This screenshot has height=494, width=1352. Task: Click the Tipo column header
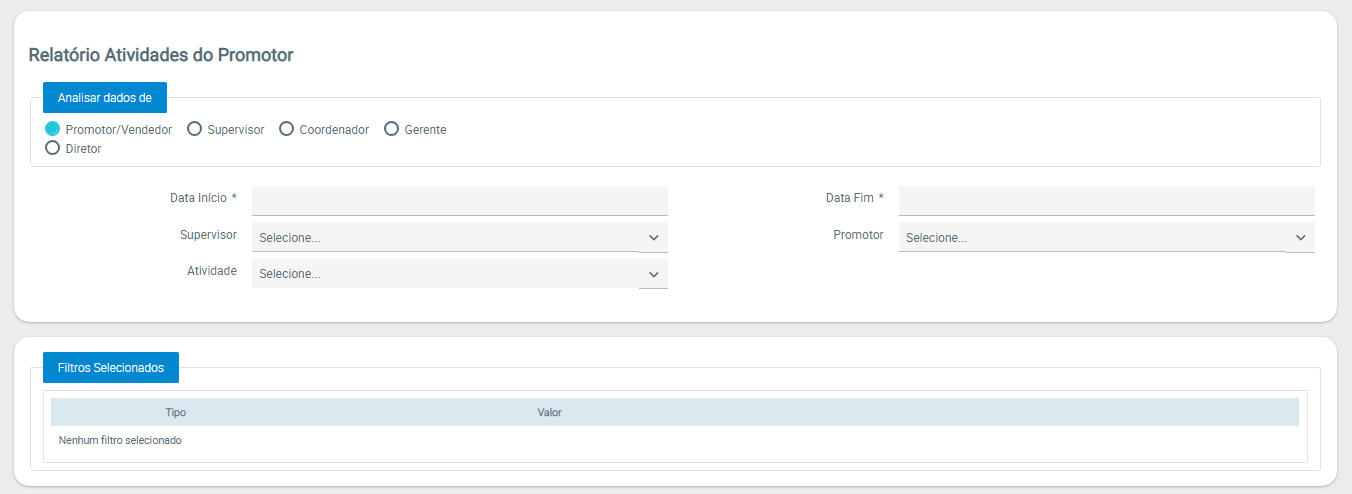pyautogui.click(x=176, y=412)
